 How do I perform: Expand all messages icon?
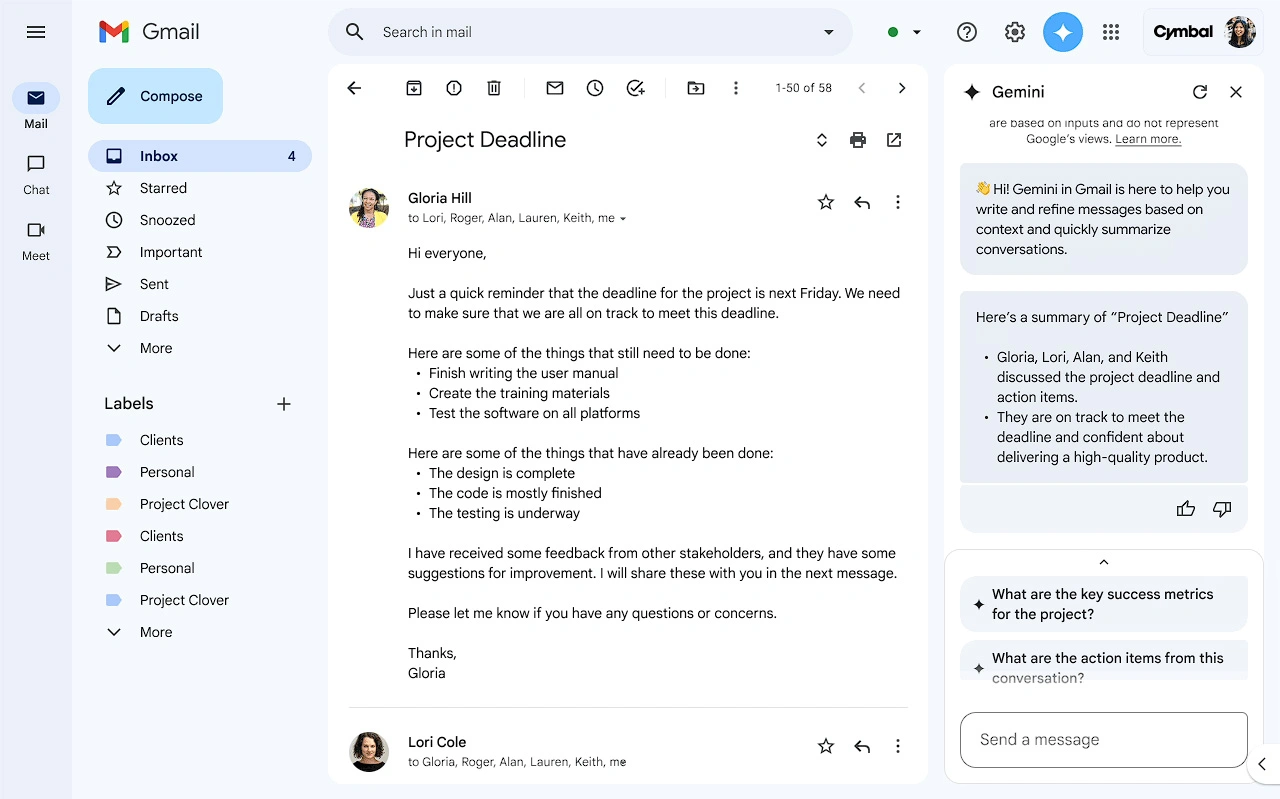(822, 140)
